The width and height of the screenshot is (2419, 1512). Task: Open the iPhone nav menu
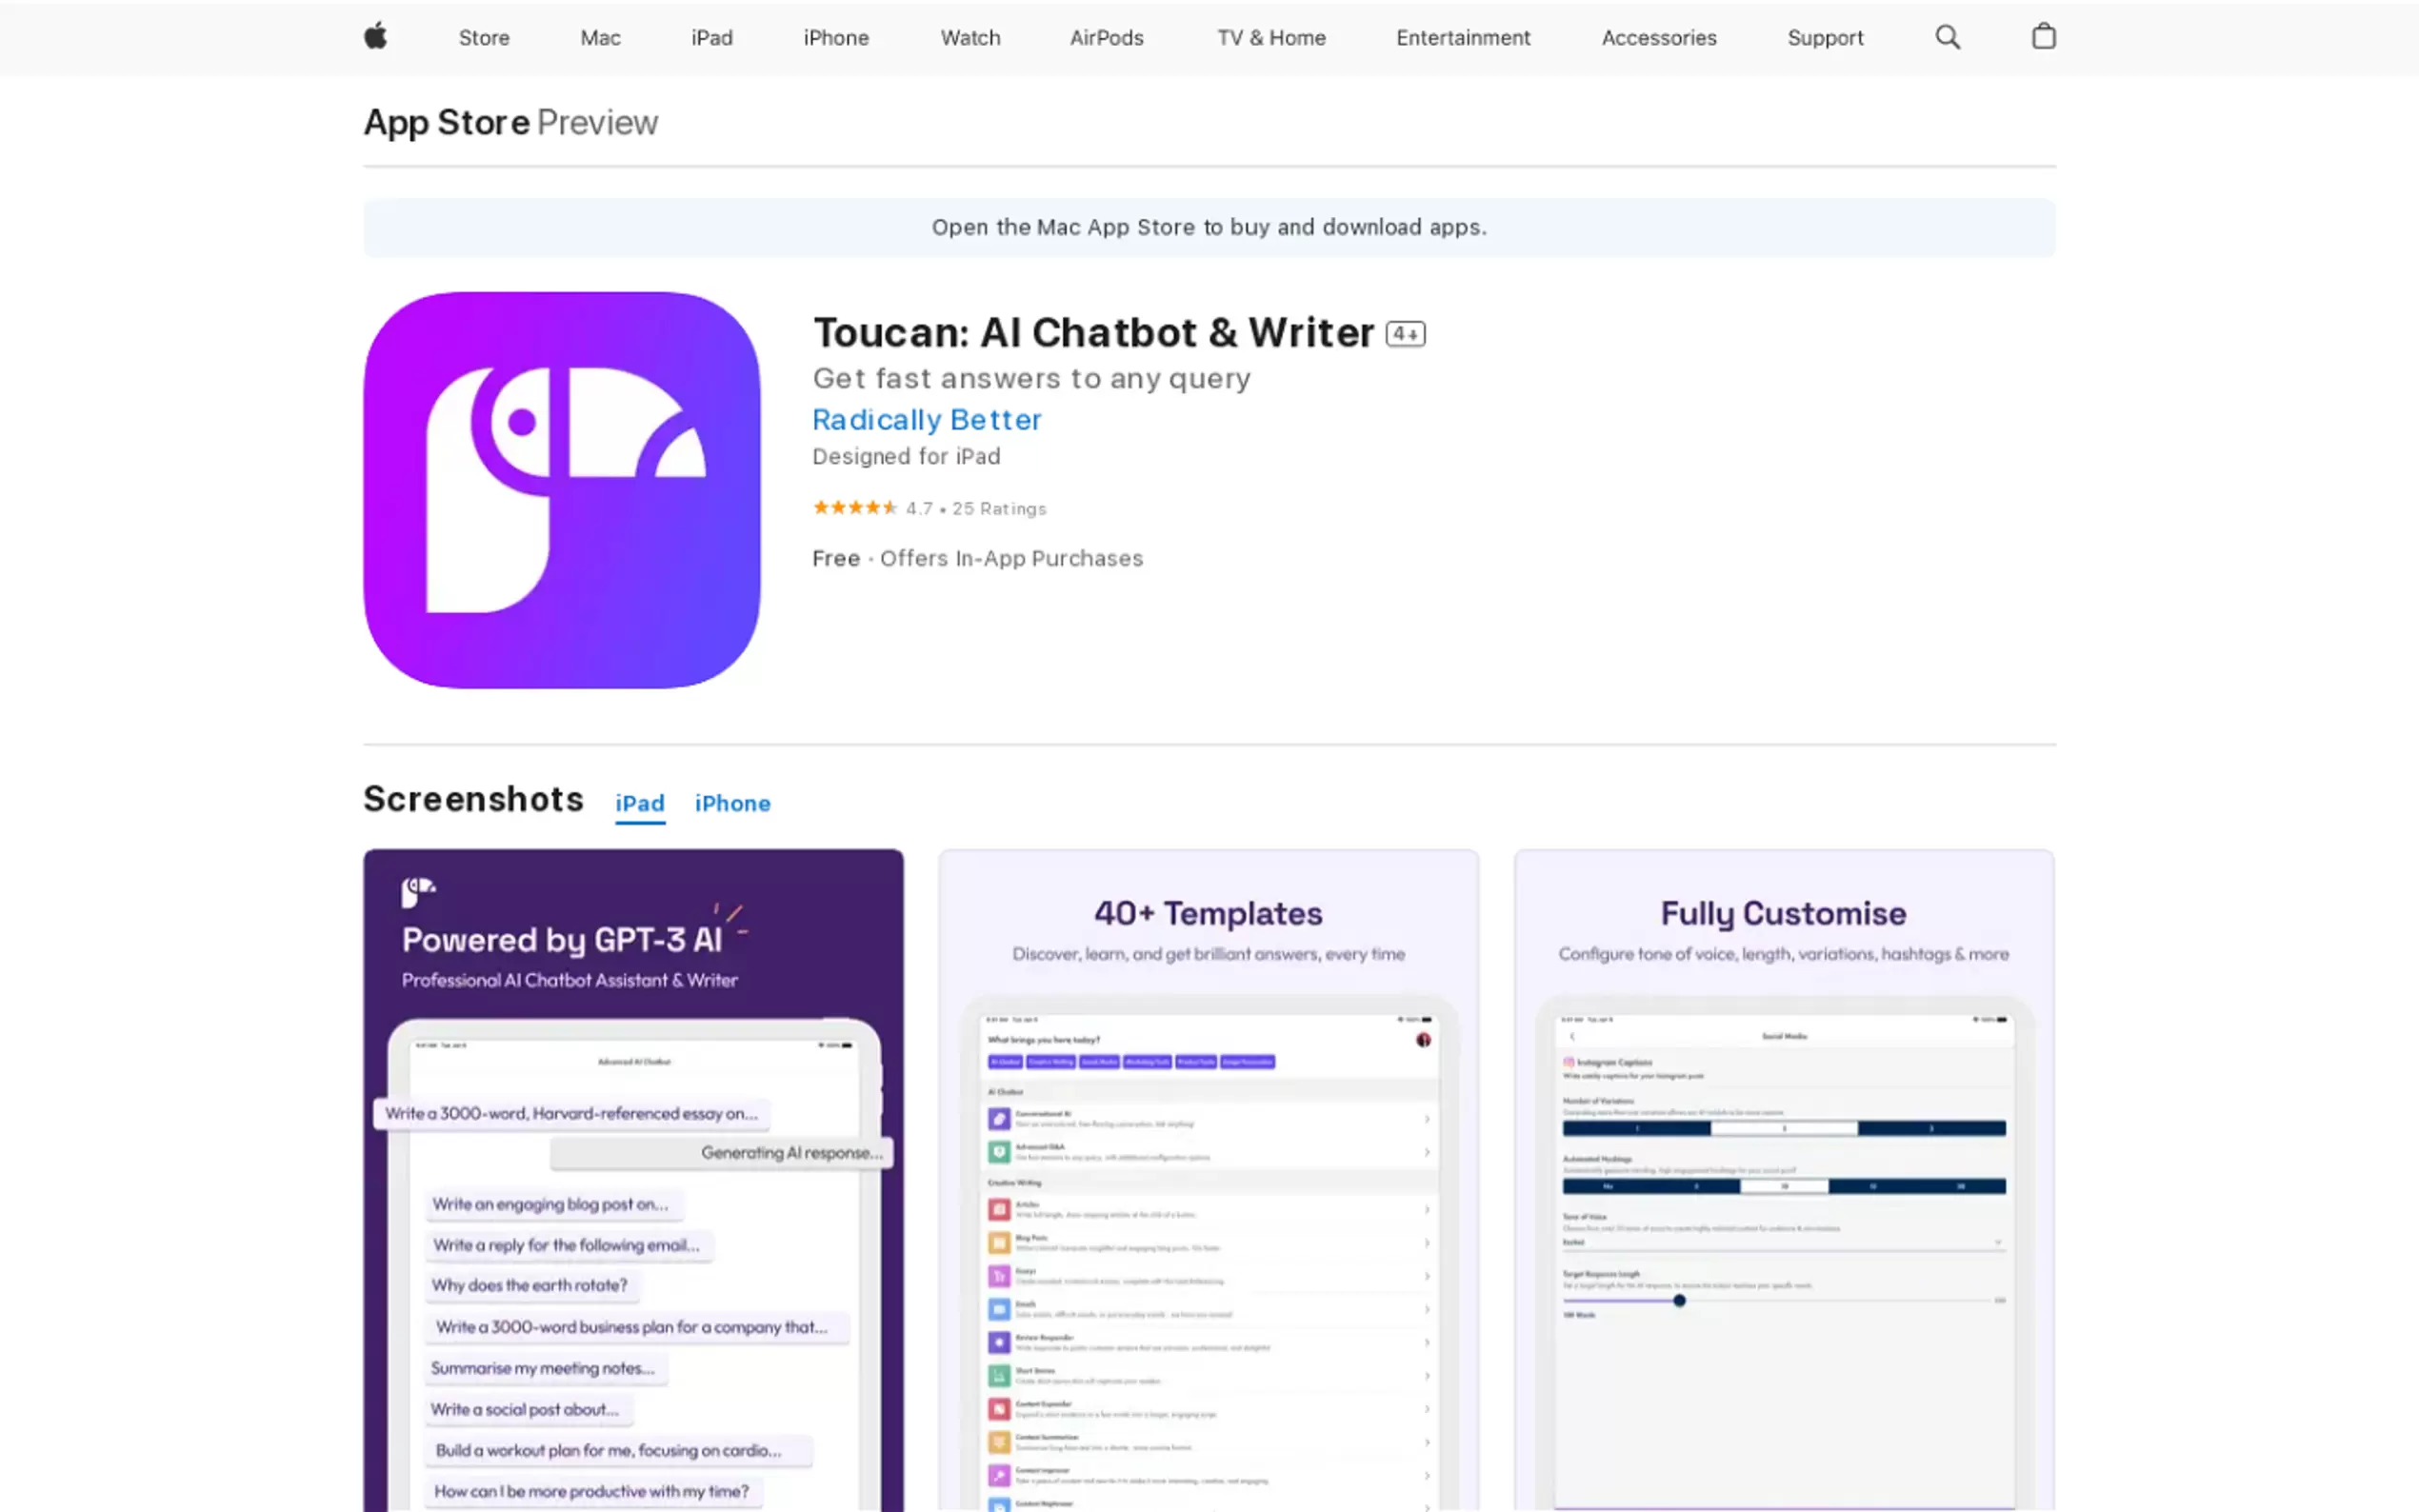[x=836, y=38]
